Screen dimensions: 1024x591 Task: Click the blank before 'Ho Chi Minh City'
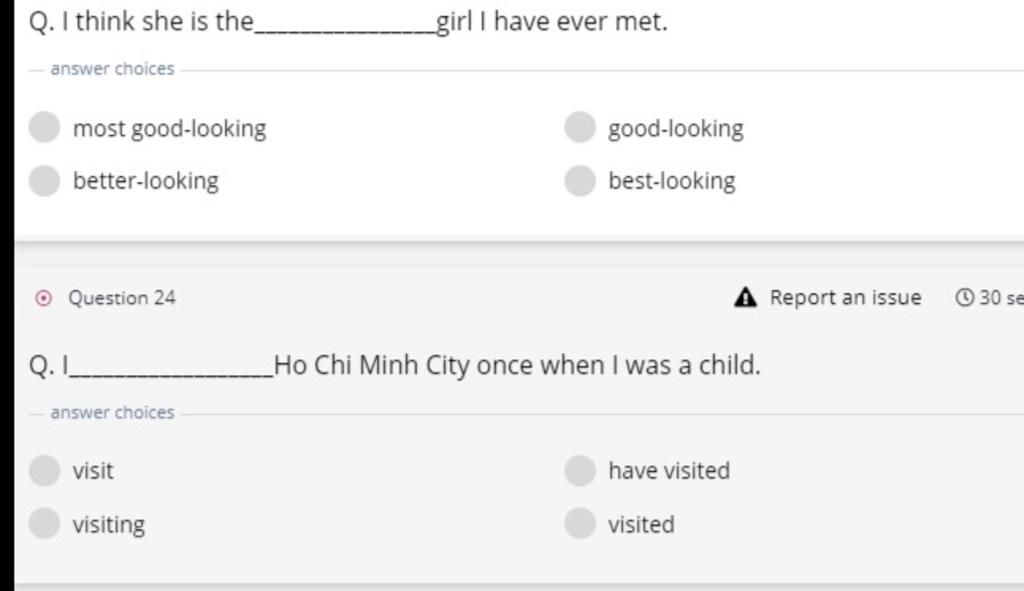click(x=170, y=367)
